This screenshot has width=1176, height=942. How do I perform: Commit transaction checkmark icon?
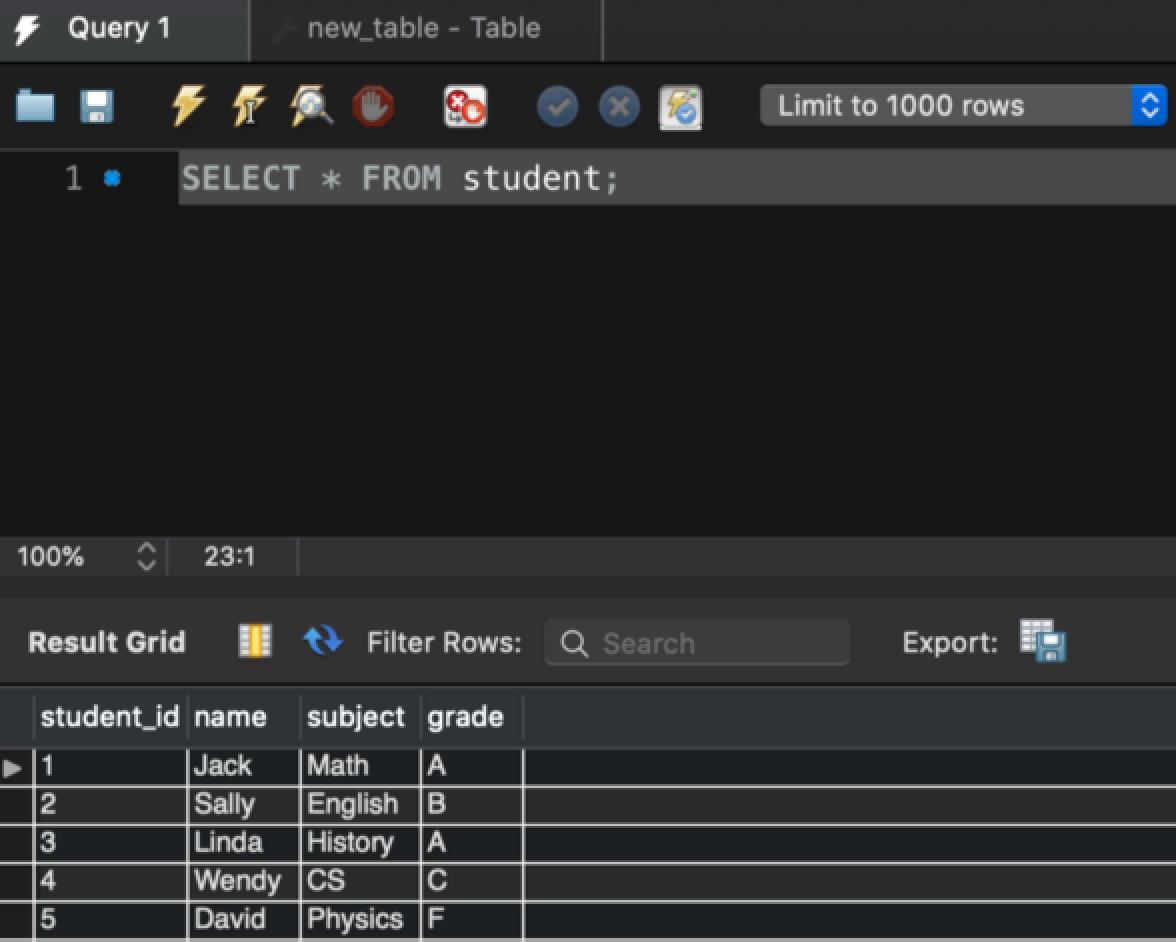(557, 106)
